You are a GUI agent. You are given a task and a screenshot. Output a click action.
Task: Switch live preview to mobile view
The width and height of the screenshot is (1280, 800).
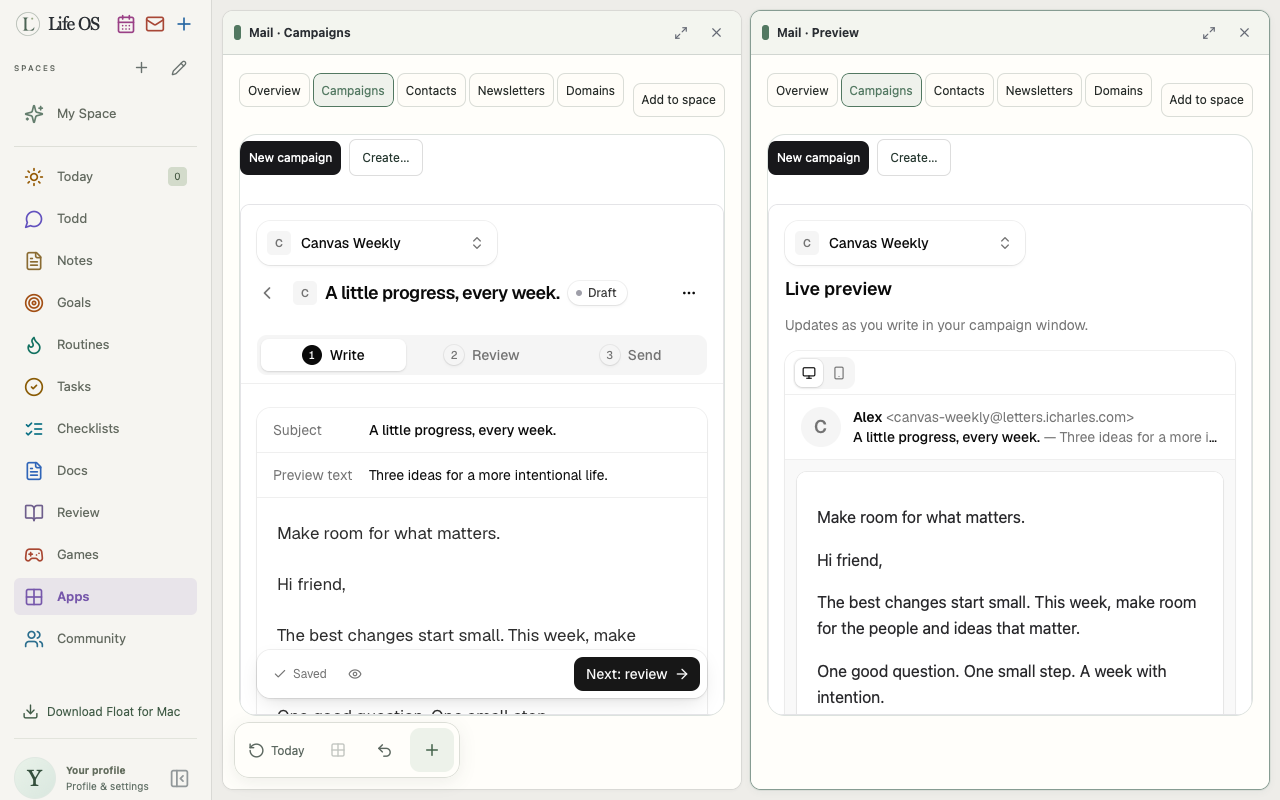click(839, 373)
